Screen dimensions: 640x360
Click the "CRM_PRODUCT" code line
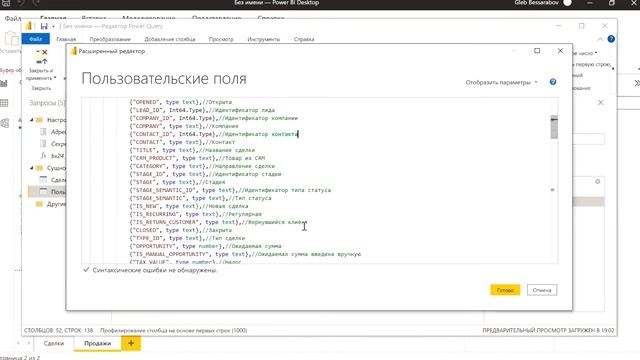click(x=197, y=158)
